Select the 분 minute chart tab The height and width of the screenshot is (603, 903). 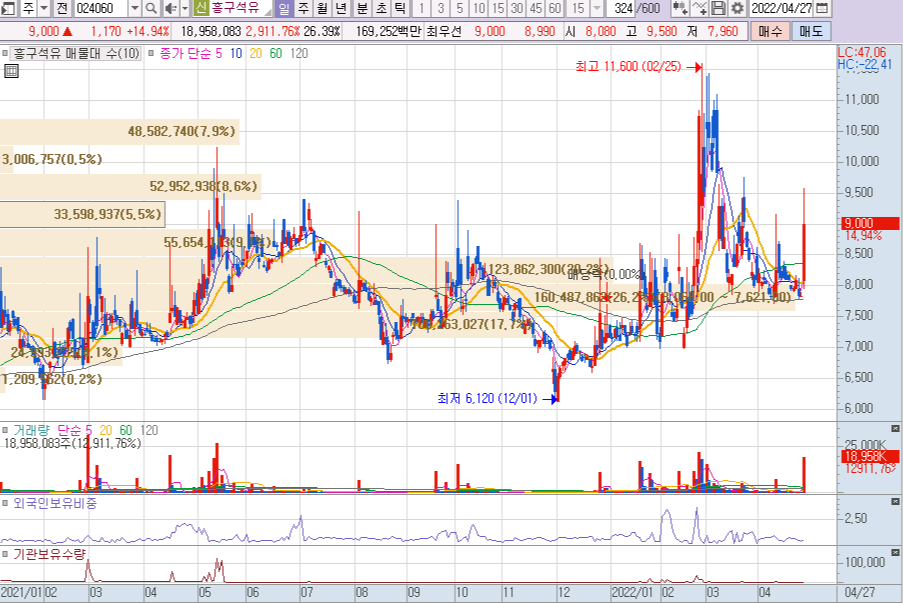coord(362,8)
